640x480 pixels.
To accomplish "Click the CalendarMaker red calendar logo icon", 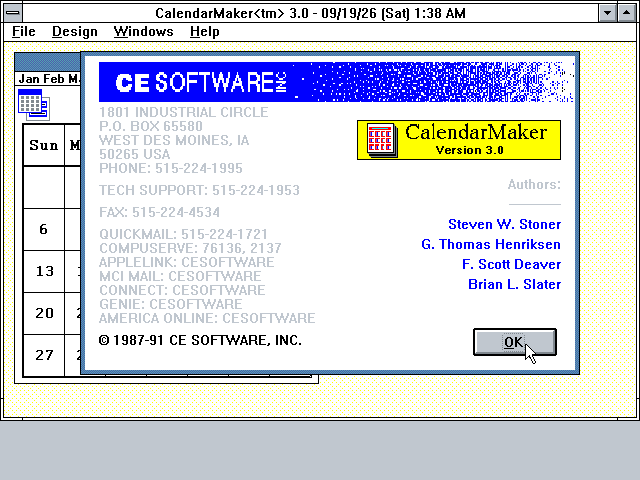I will coord(382,140).
